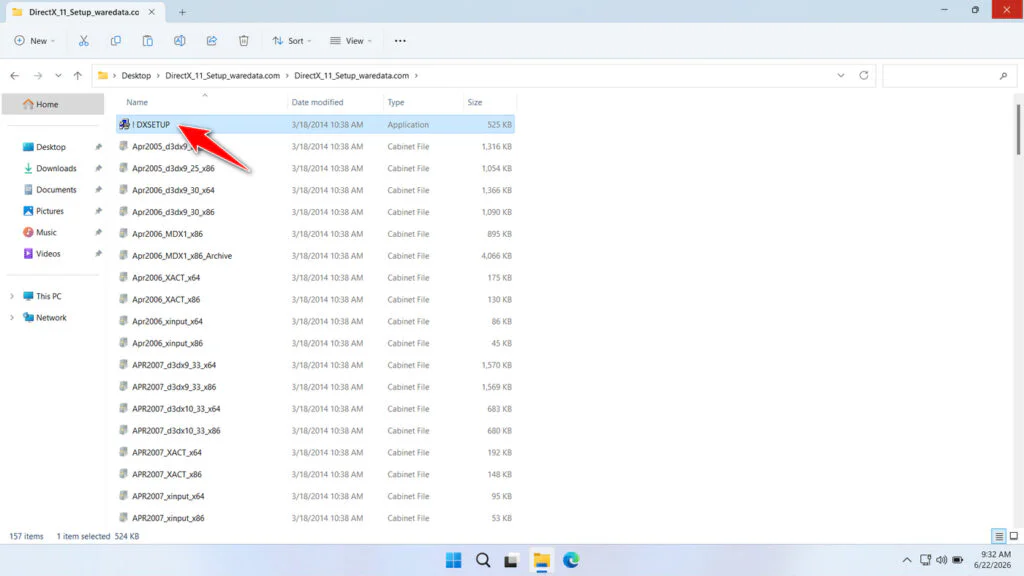This screenshot has width=1024, height=576.
Task: Open Task View on the taskbar
Action: click(x=511, y=560)
